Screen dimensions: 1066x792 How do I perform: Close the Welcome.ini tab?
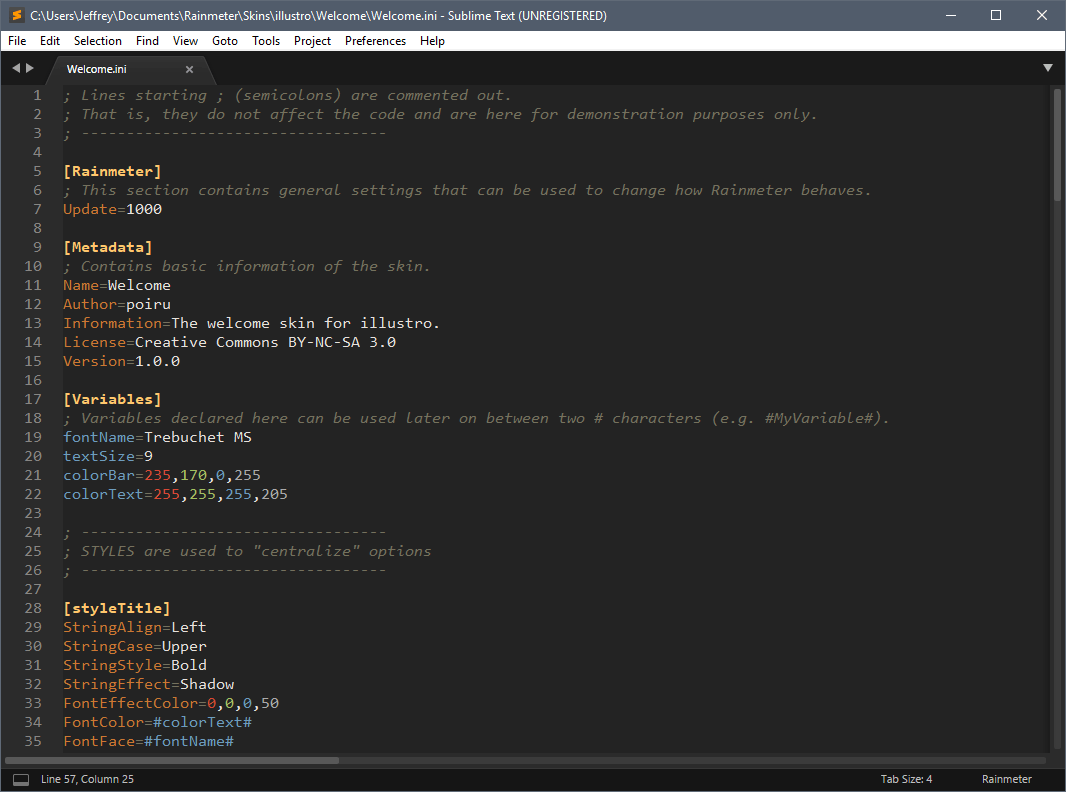[189, 69]
